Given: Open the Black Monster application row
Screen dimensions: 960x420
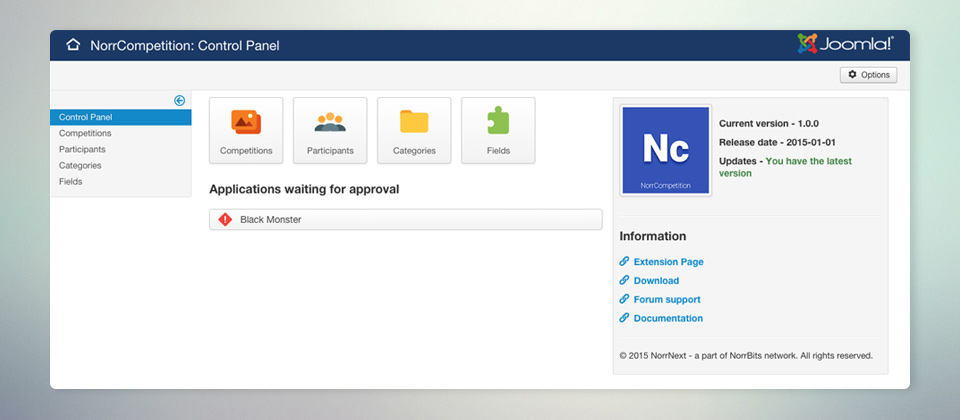Looking at the screenshot, I should [x=405, y=219].
